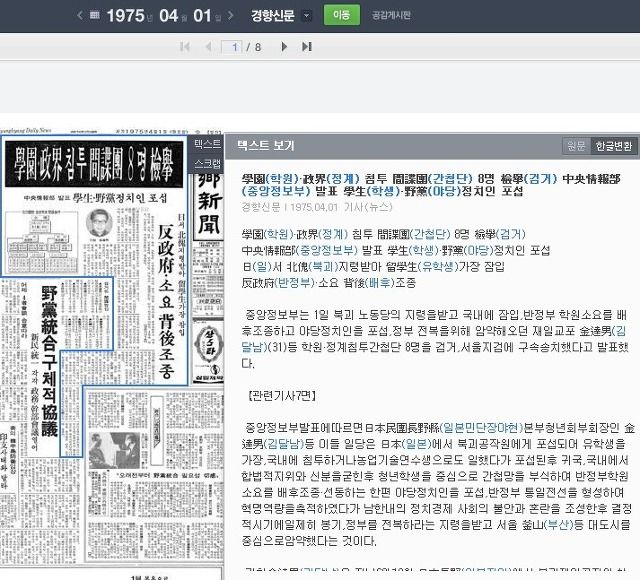Click the year 1975 in date bar

tap(126, 16)
